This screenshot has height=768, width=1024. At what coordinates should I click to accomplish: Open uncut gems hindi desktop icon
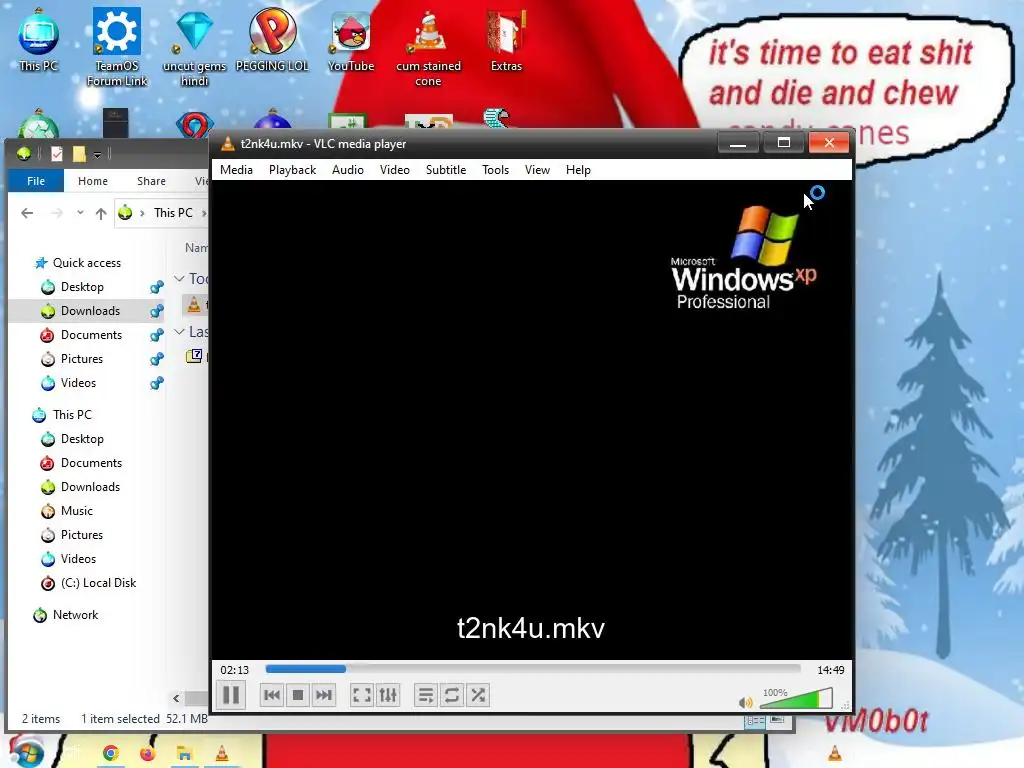click(195, 47)
